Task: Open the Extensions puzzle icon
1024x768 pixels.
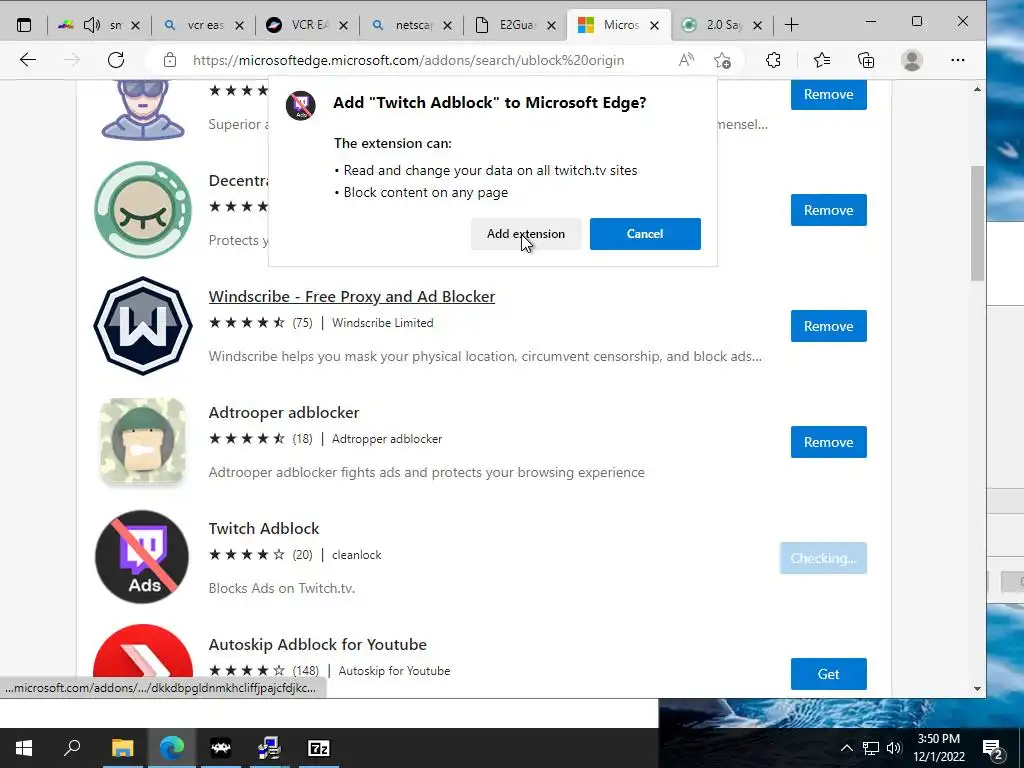Action: coord(773,60)
